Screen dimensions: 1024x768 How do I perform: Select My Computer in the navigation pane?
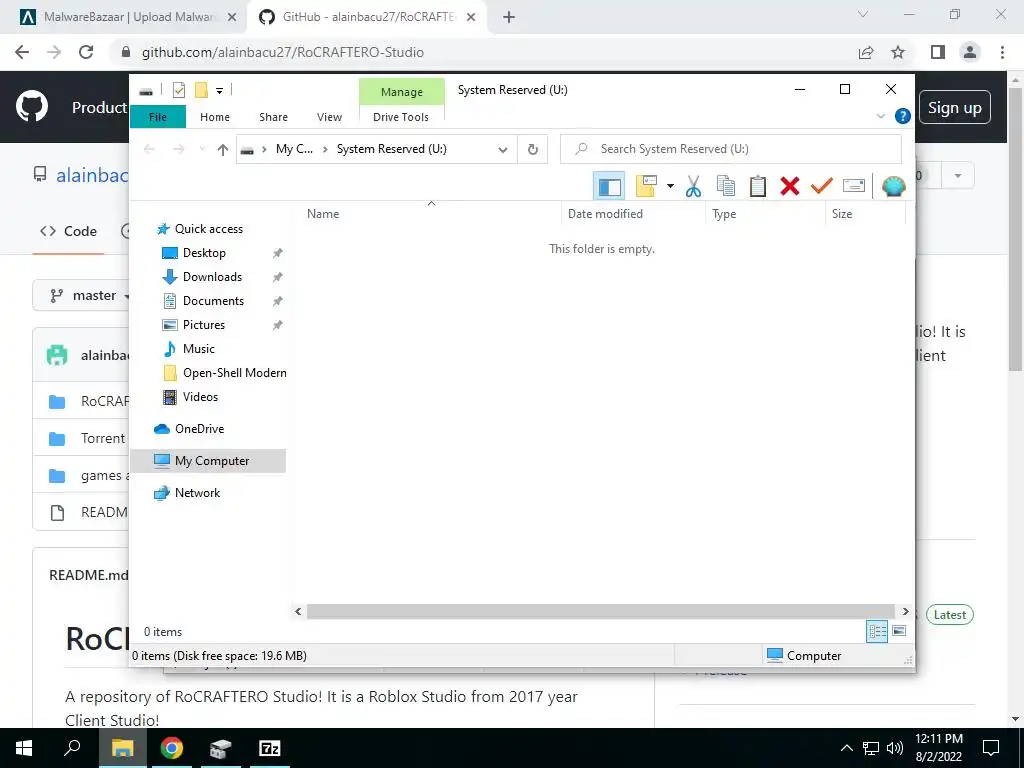[x=208, y=461]
